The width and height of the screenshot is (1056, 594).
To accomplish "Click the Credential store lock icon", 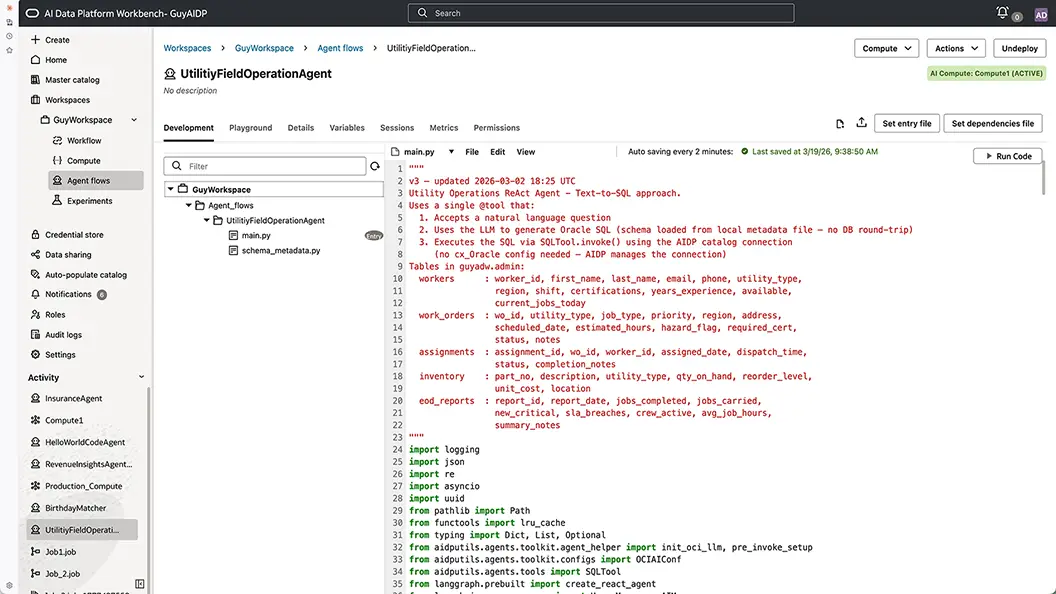I will click(x=36, y=234).
